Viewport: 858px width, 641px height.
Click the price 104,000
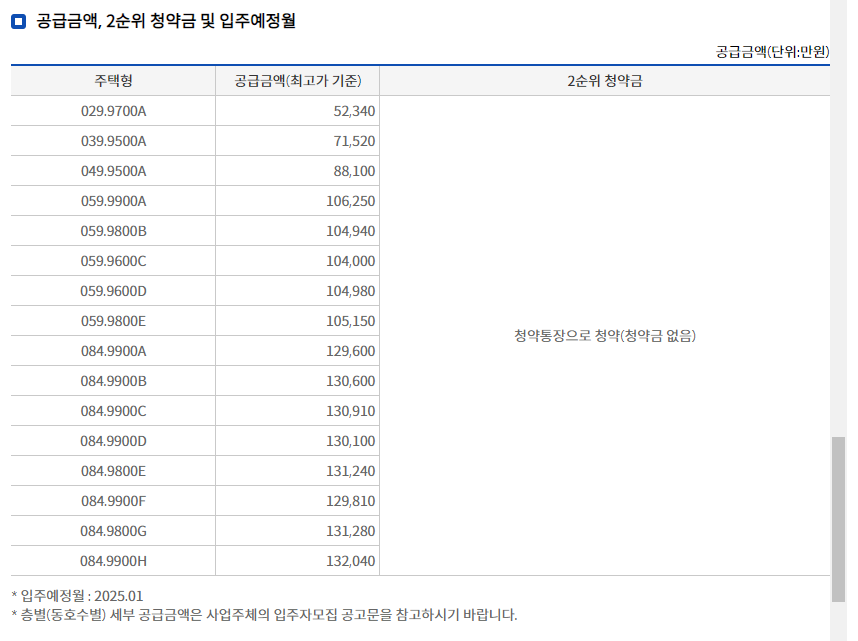tap(351, 261)
